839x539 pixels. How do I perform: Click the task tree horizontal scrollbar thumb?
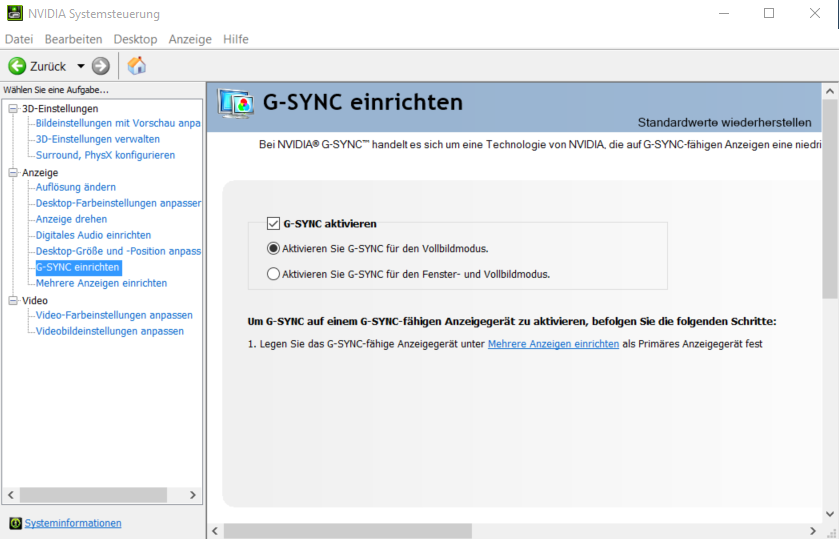(93, 495)
